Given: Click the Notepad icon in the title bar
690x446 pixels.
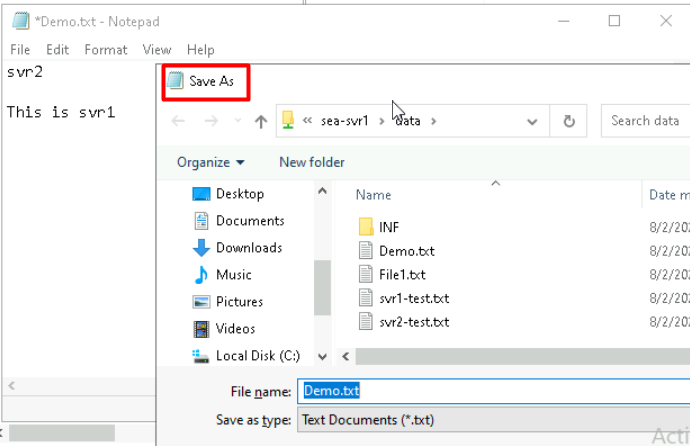Looking at the screenshot, I should [20, 21].
